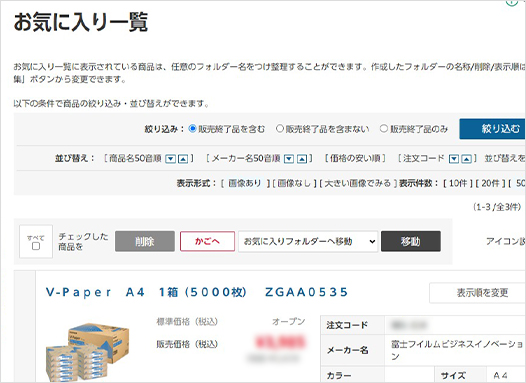Screen dimensions: 526x383
Task: Open お気に入りフォルダーへ移動 dropdown
Action: (308, 241)
